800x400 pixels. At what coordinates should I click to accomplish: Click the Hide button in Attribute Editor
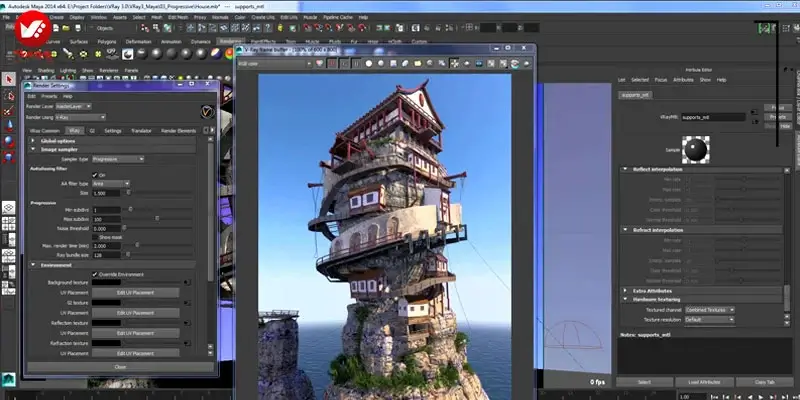(785, 126)
